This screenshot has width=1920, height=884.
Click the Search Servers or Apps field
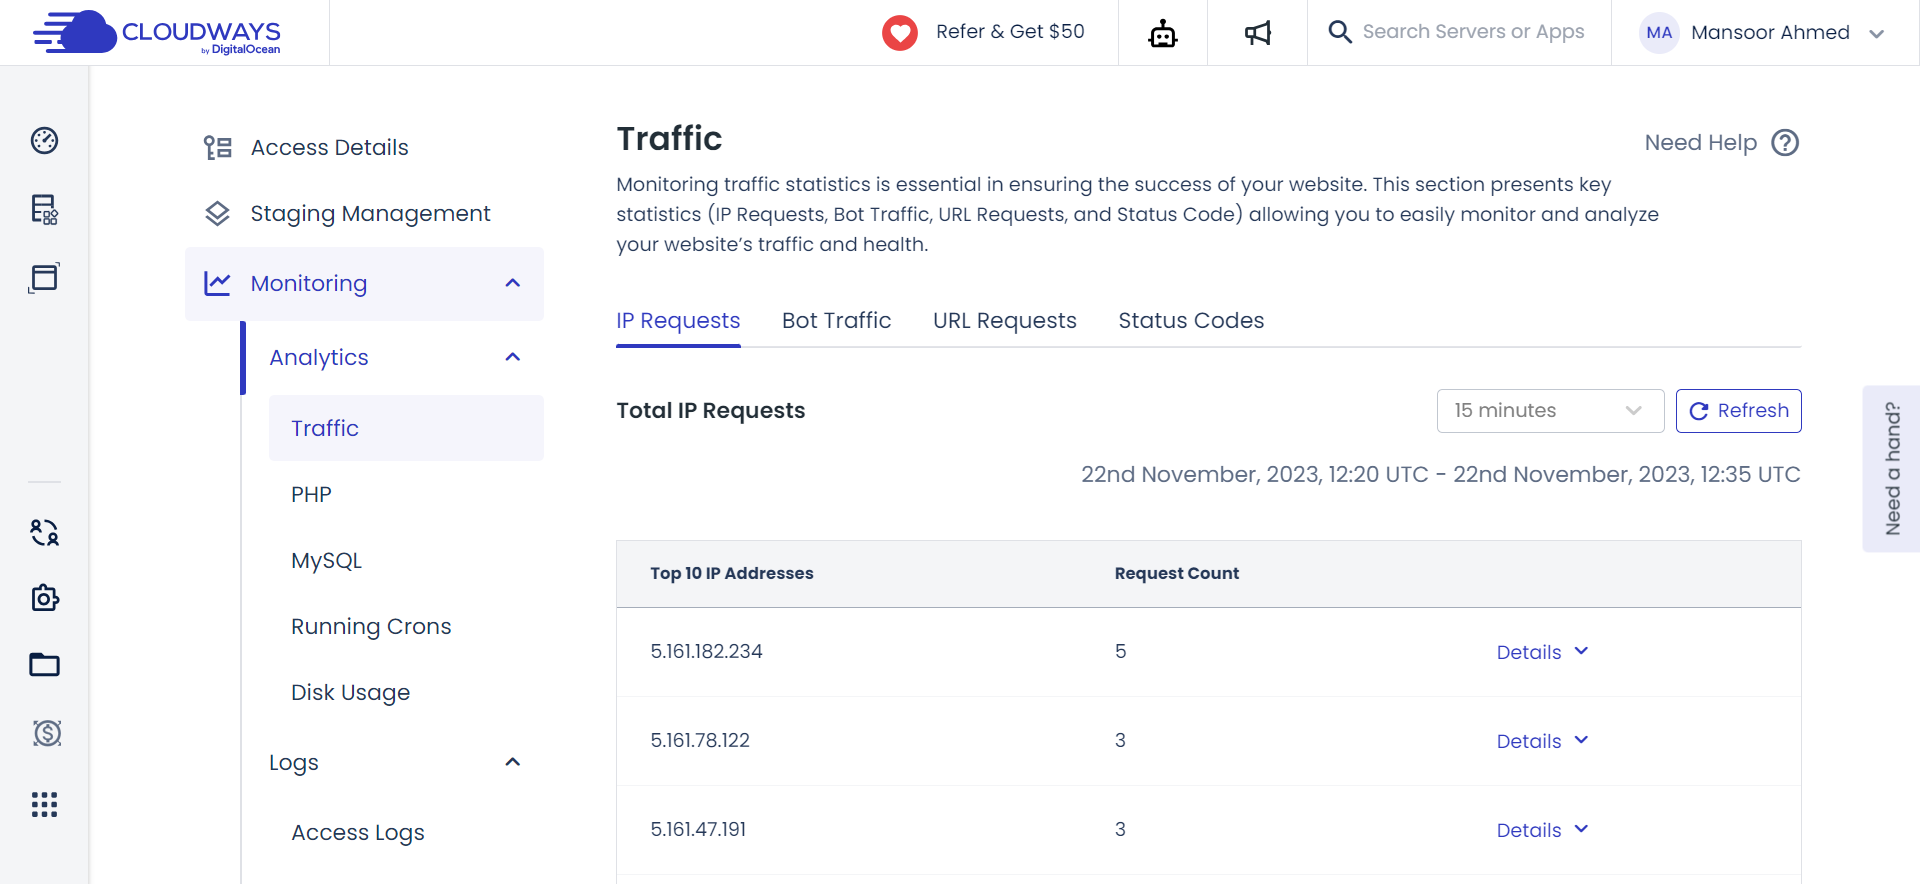pyautogui.click(x=1473, y=32)
